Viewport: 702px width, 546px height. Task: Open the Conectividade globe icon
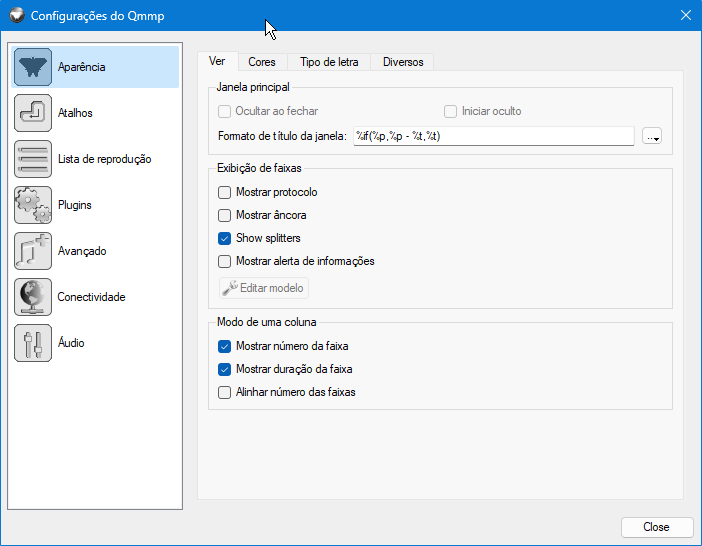click(x=33, y=297)
